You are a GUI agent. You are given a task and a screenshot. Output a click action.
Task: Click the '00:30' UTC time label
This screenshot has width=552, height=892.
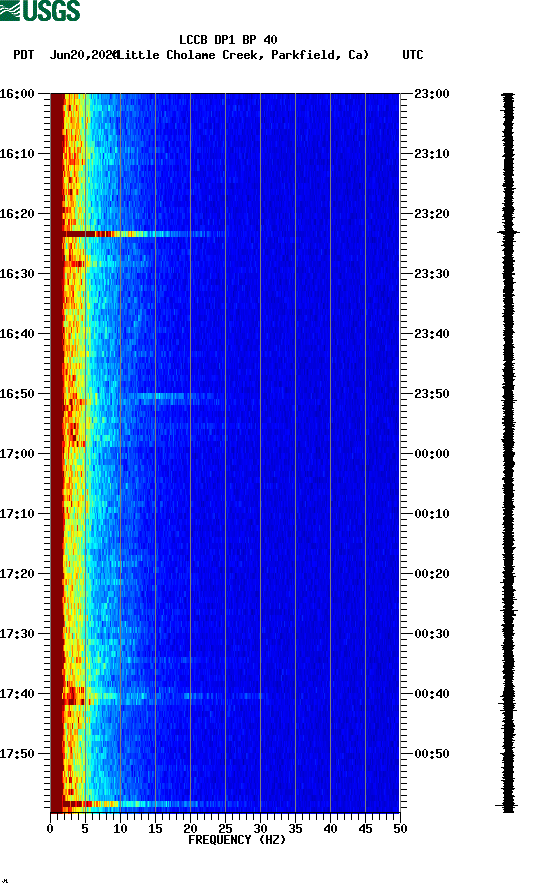point(432,634)
